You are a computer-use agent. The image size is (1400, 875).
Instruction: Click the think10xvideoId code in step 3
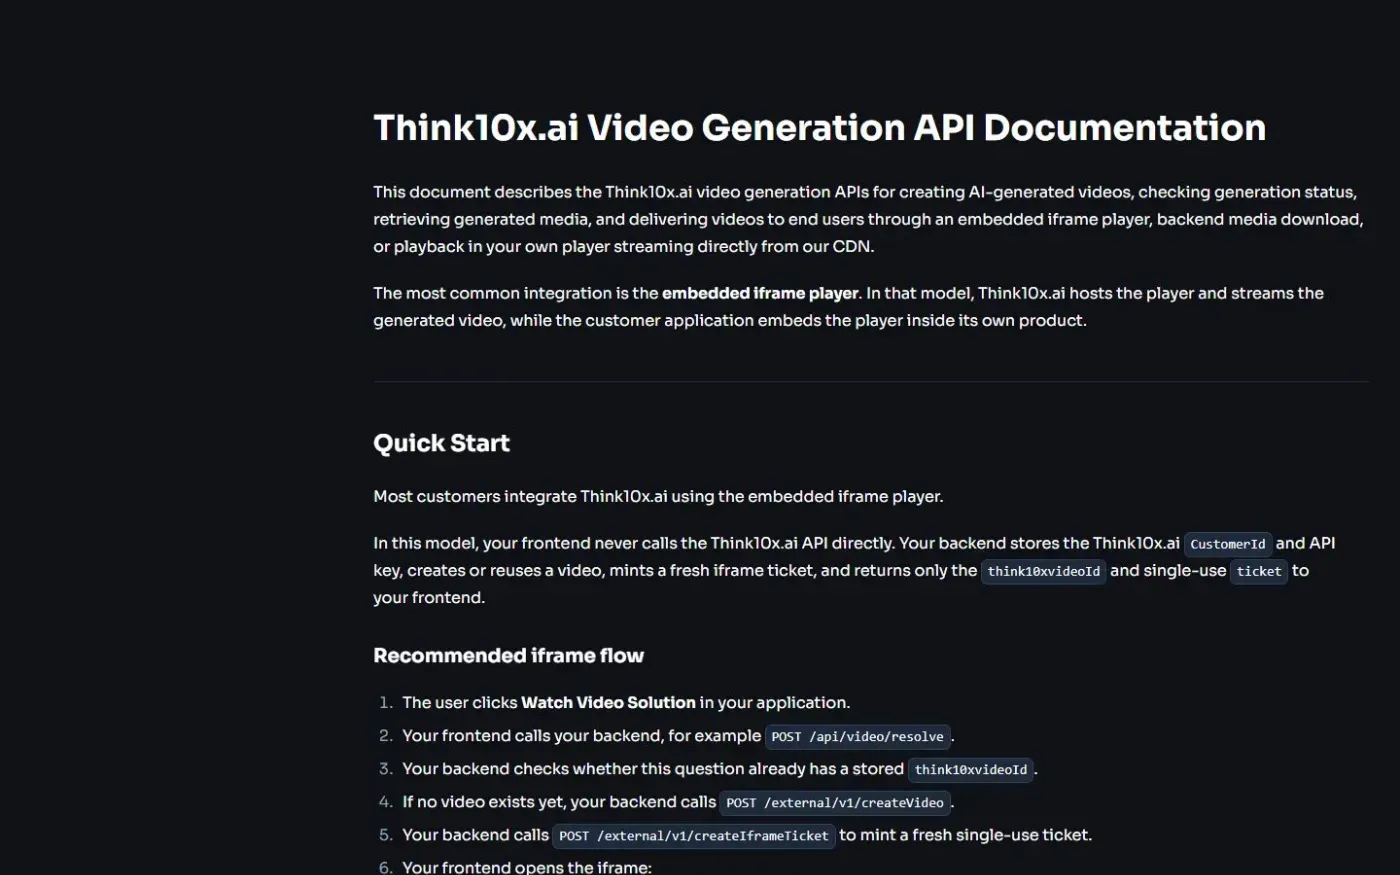pos(970,770)
